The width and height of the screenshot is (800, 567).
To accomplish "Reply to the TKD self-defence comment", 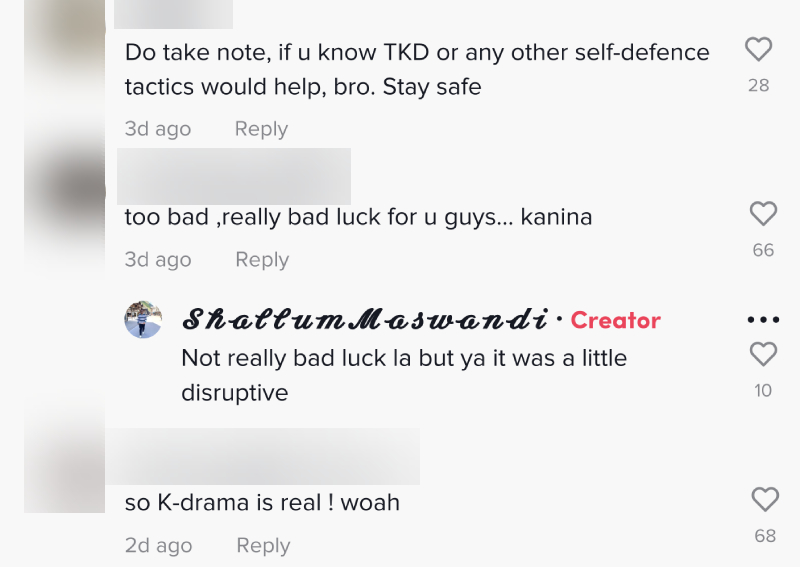I will (261, 129).
